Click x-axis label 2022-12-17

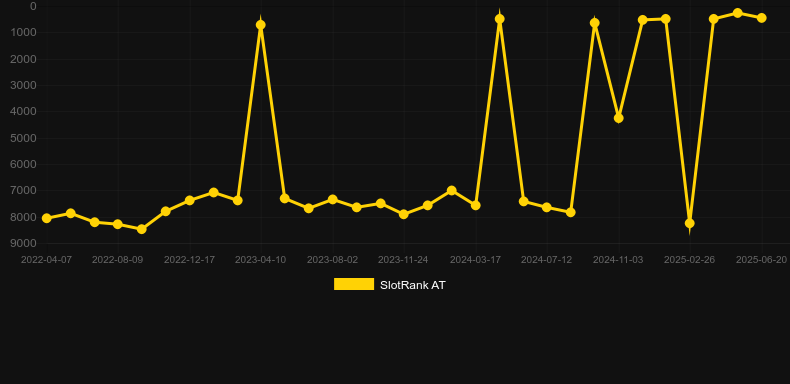[x=189, y=260]
